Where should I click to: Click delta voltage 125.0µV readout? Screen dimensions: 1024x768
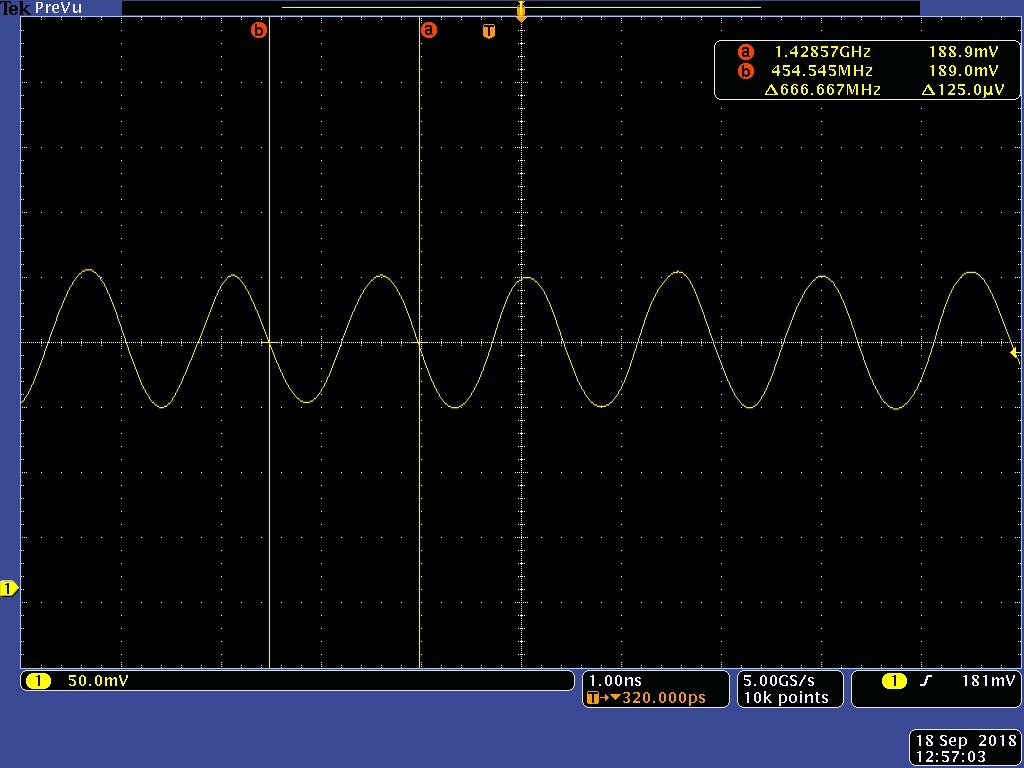963,90
